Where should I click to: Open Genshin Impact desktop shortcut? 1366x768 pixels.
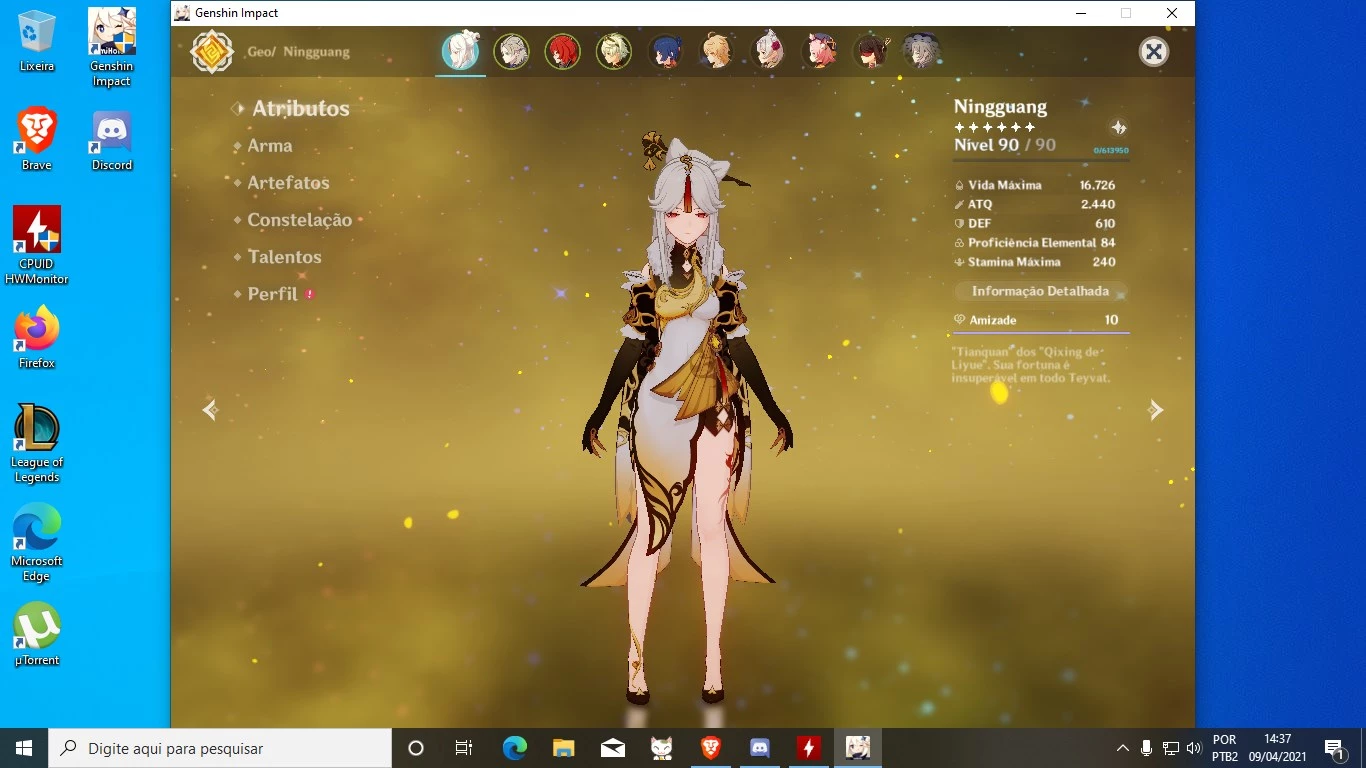pyautogui.click(x=112, y=48)
